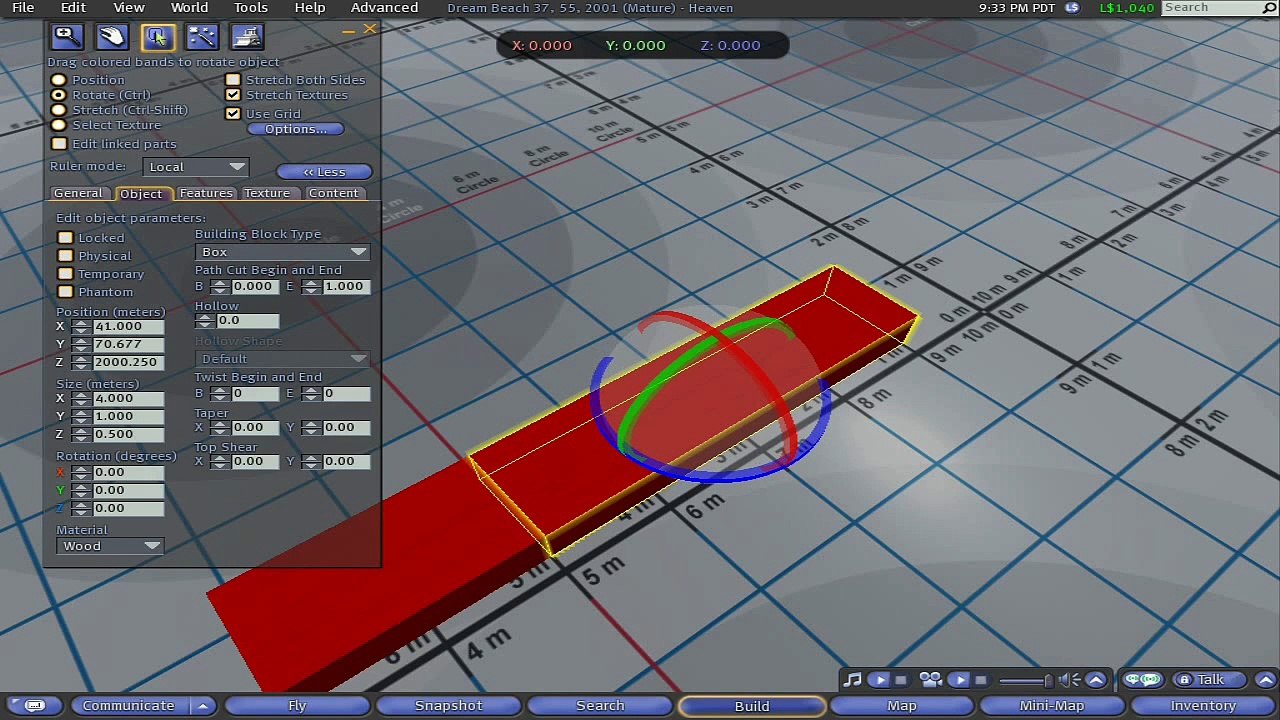Close the build tools panel

(x=369, y=30)
